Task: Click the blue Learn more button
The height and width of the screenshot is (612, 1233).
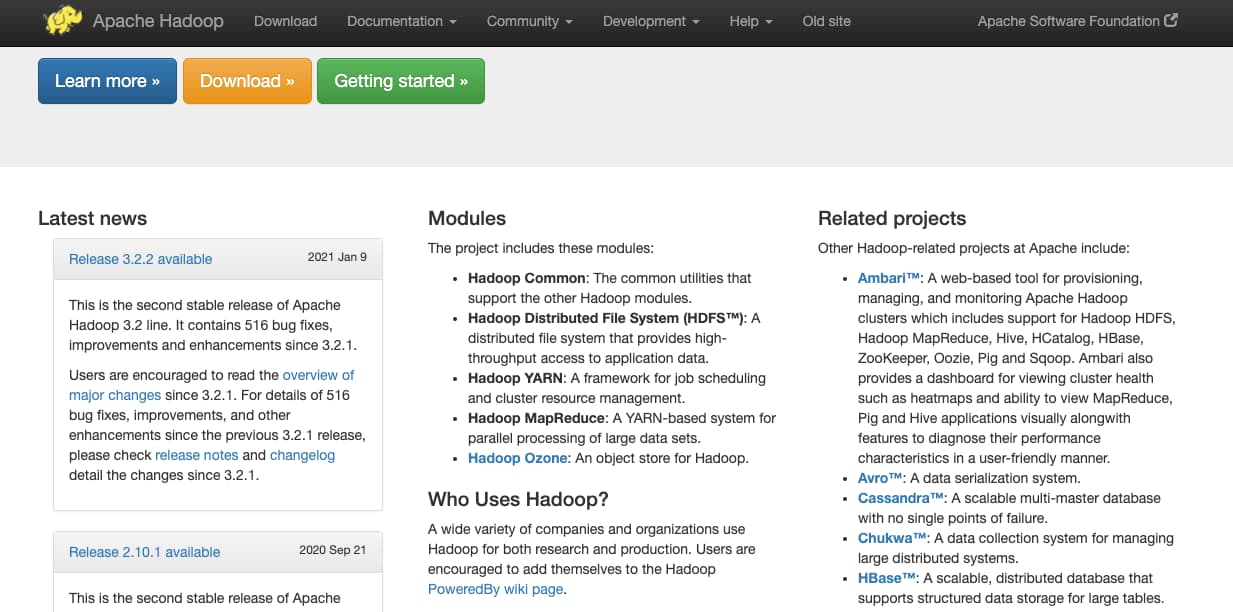Action: pyautogui.click(x=107, y=81)
